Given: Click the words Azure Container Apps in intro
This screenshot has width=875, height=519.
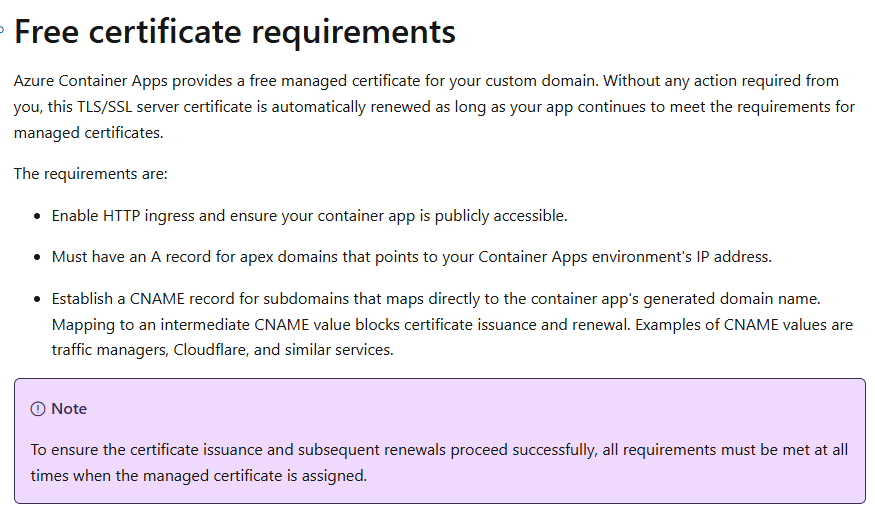Looking at the screenshot, I should [x=84, y=81].
